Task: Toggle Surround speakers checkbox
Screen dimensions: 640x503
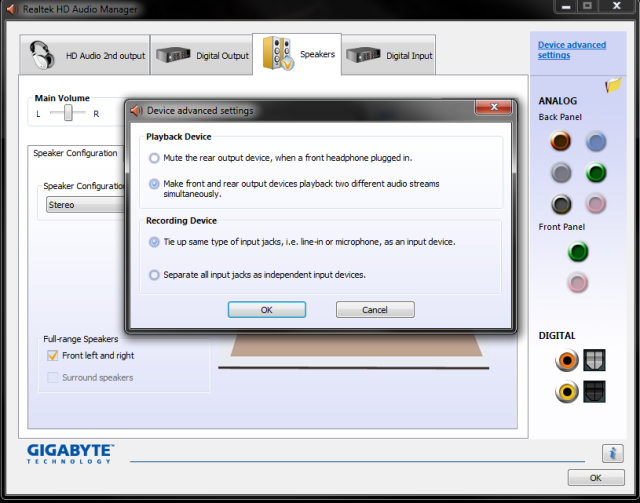Action: pyautogui.click(x=53, y=378)
